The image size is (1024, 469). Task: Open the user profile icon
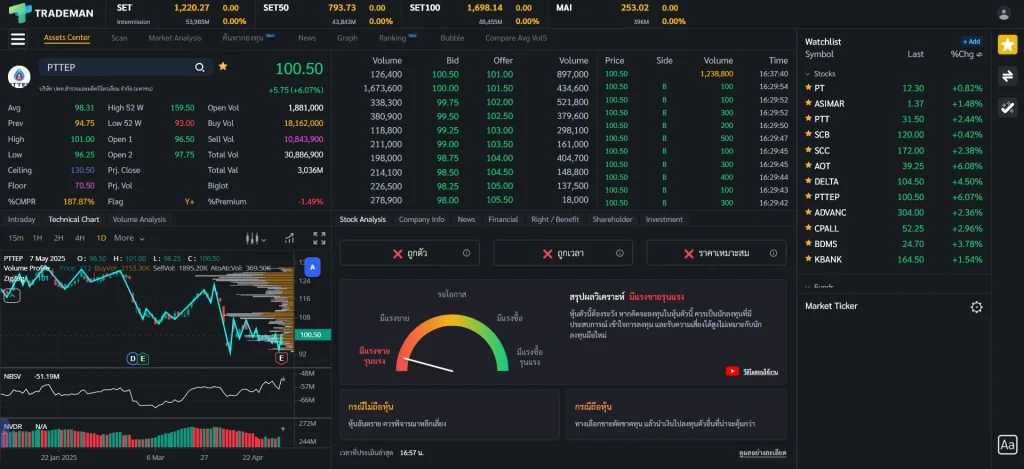point(1004,13)
